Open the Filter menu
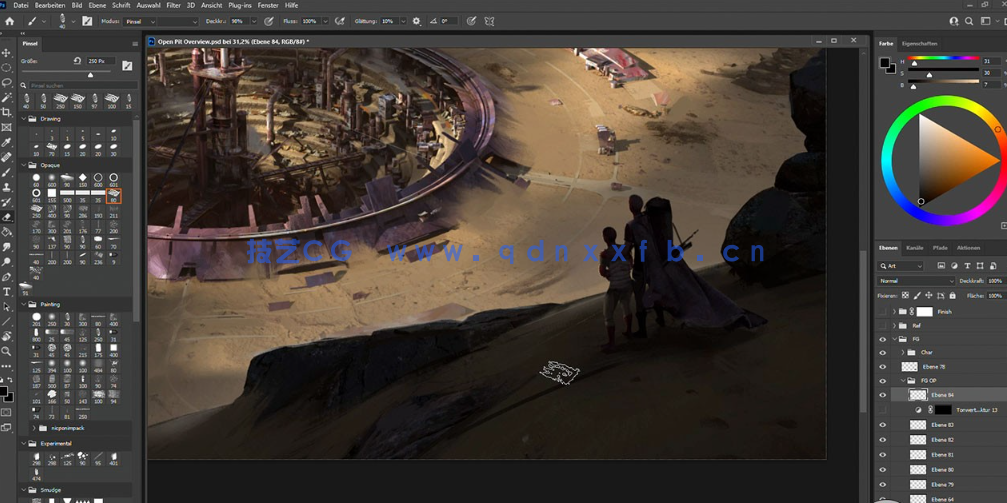Viewport: 1007px width, 503px height. pyautogui.click(x=173, y=5)
